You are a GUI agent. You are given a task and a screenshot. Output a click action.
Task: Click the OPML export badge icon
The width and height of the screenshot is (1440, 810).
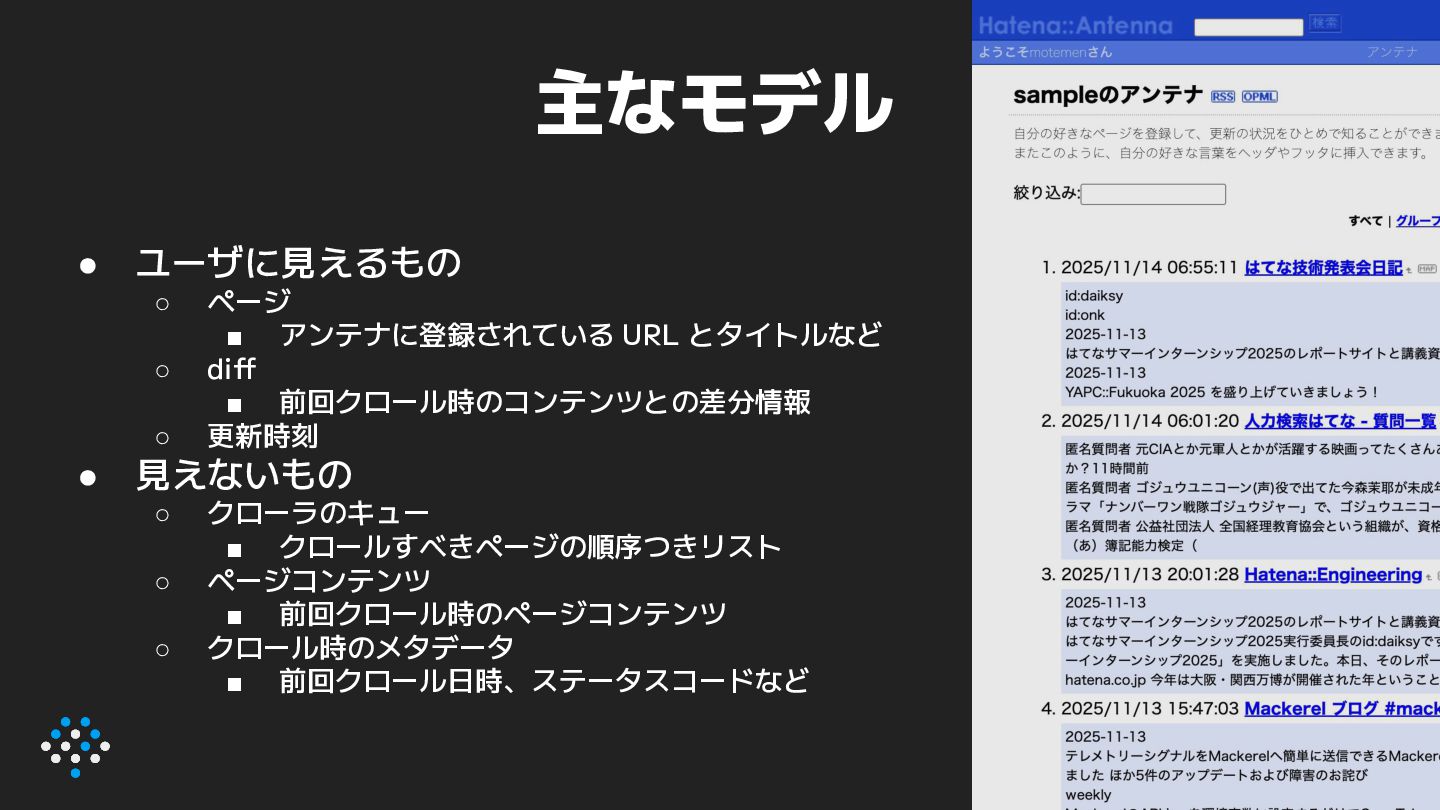coord(1260,97)
